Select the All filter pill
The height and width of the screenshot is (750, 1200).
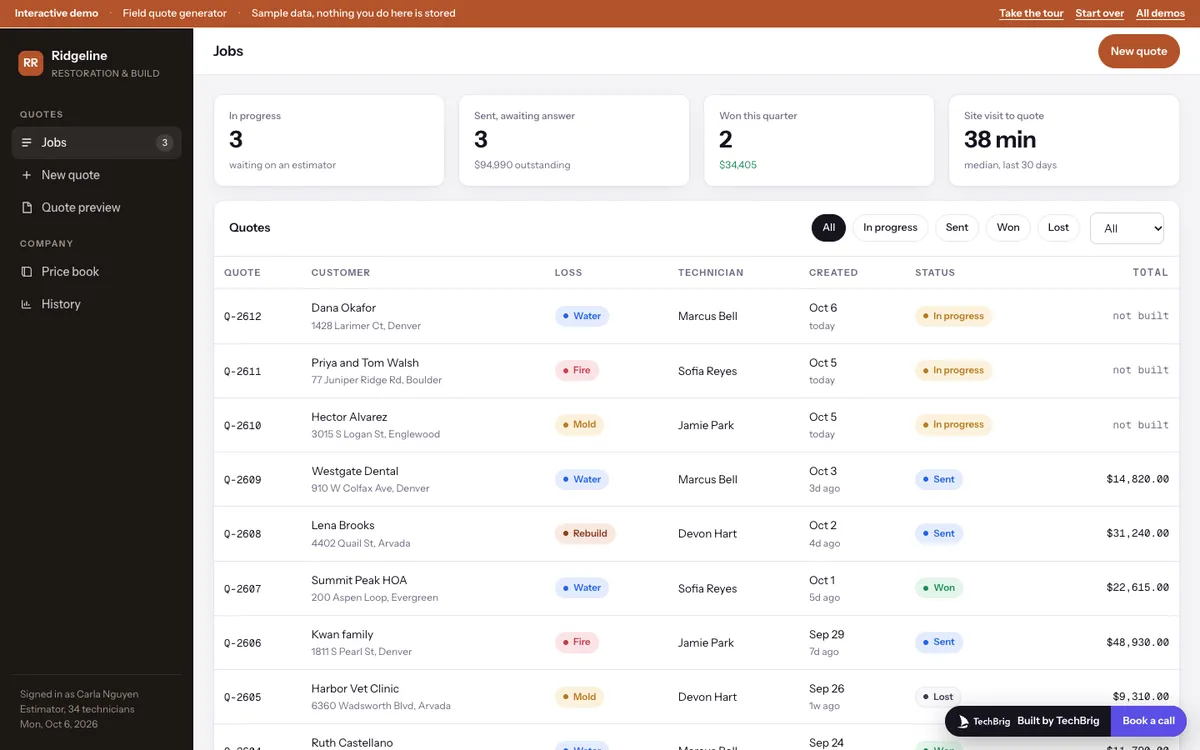click(828, 228)
